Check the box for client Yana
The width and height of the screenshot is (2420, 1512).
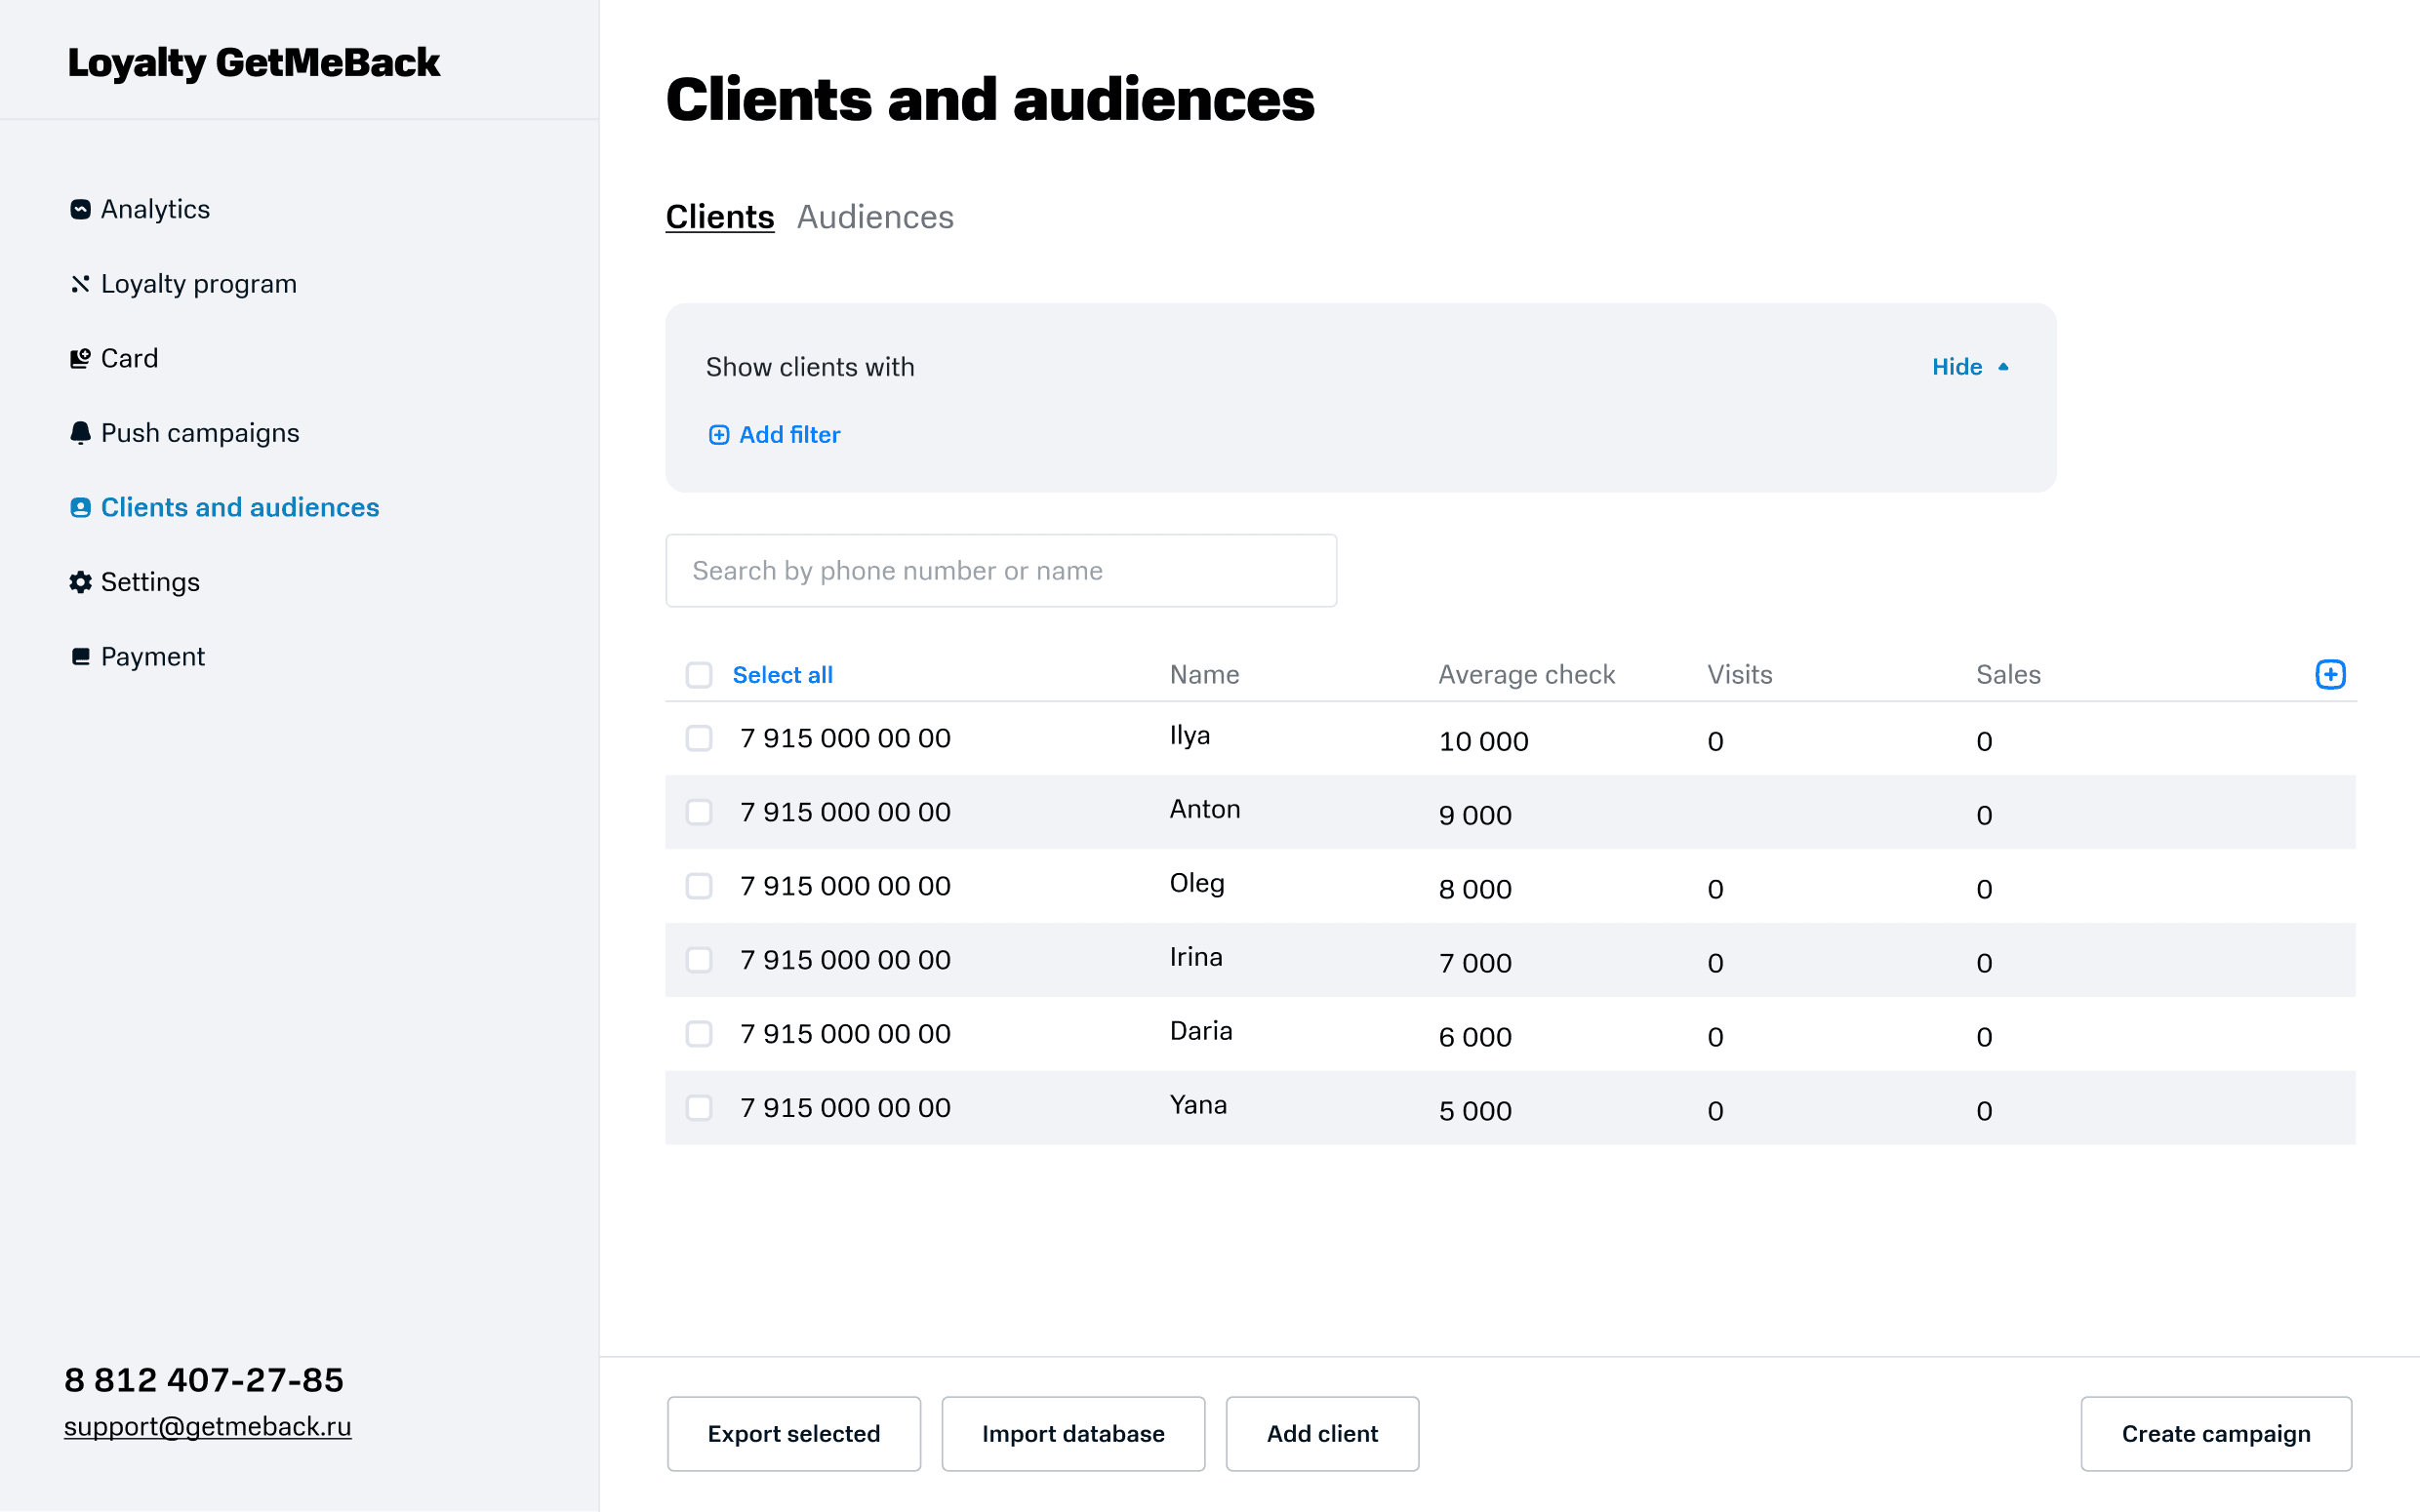tap(699, 1108)
